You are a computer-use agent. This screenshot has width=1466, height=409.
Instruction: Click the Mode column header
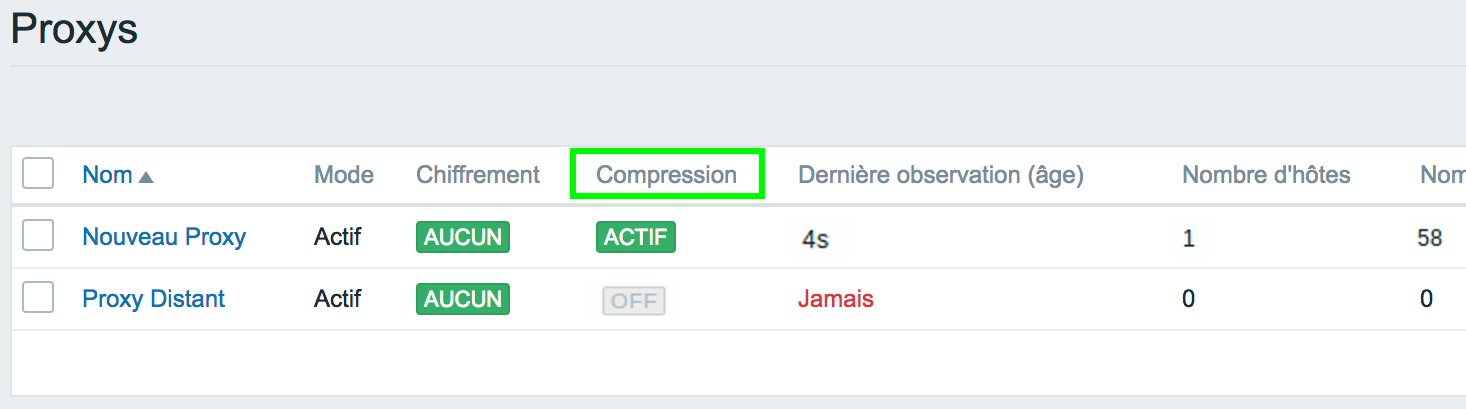pos(344,175)
